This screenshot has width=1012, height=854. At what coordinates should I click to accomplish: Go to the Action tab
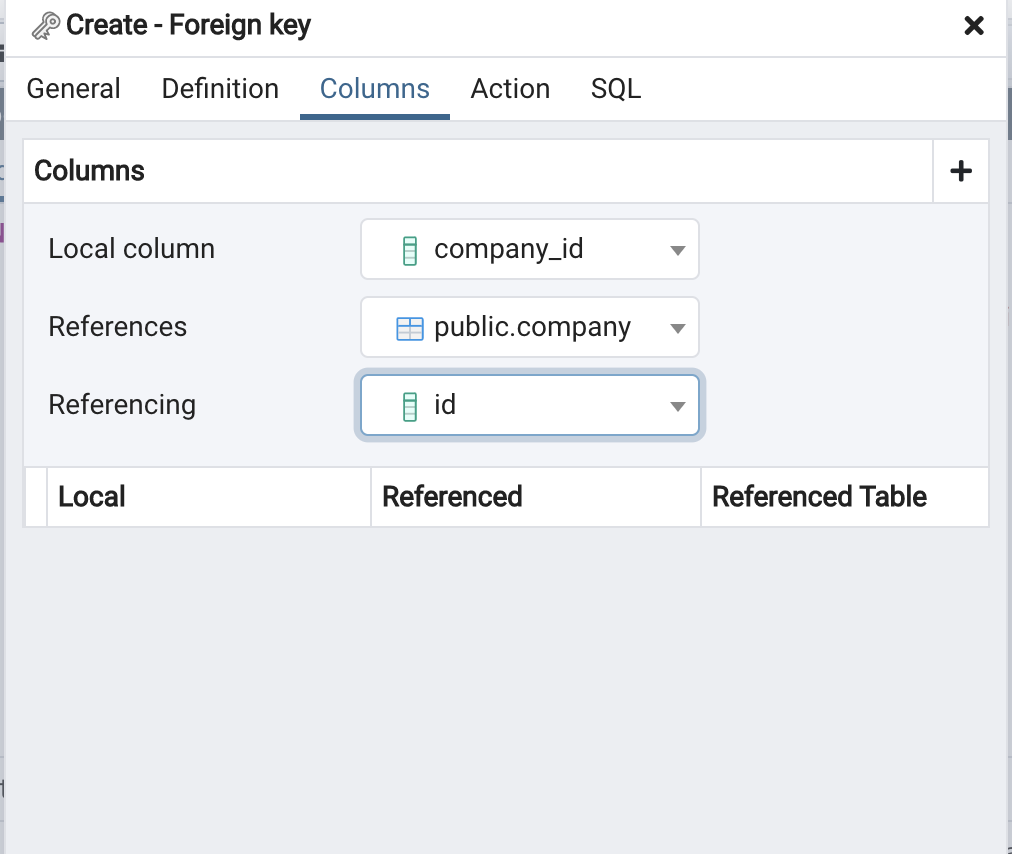(510, 89)
